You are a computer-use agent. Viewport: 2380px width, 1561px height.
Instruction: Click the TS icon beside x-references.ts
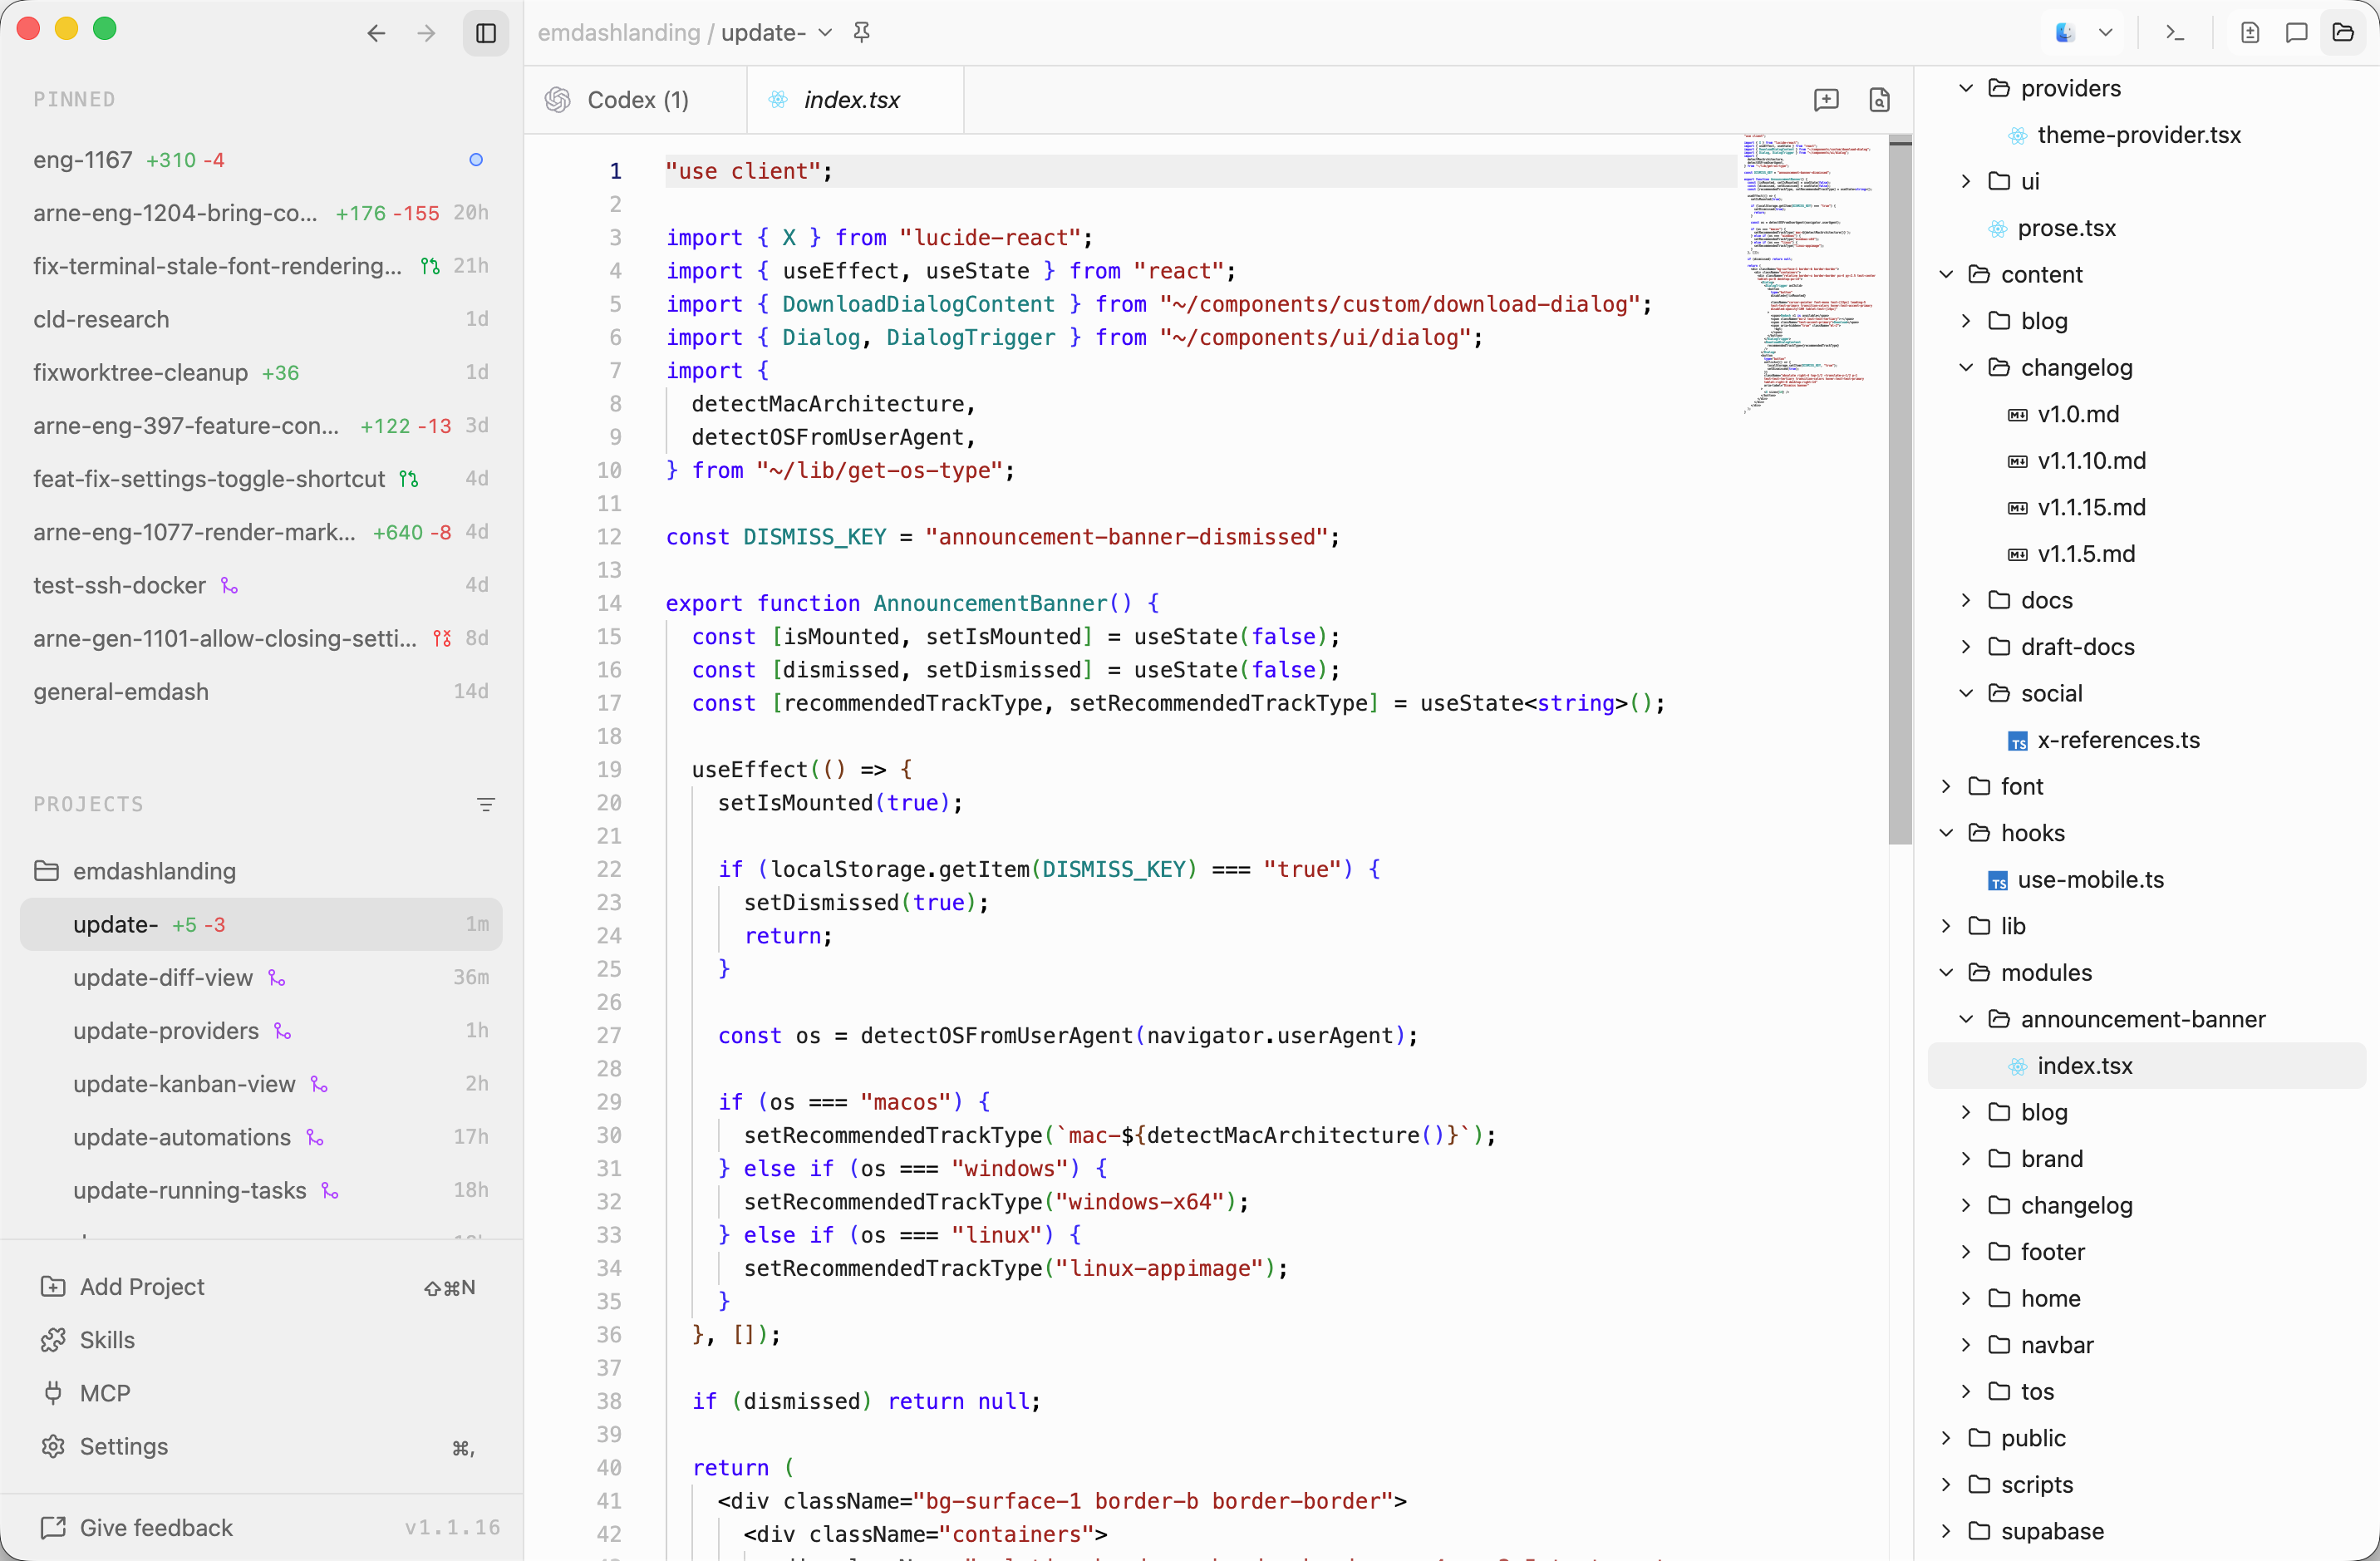click(2018, 741)
